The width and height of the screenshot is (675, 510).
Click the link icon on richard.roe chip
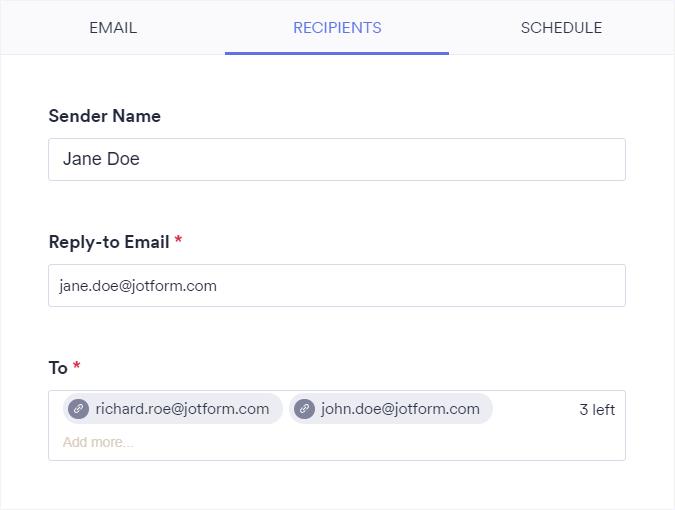click(x=78, y=409)
